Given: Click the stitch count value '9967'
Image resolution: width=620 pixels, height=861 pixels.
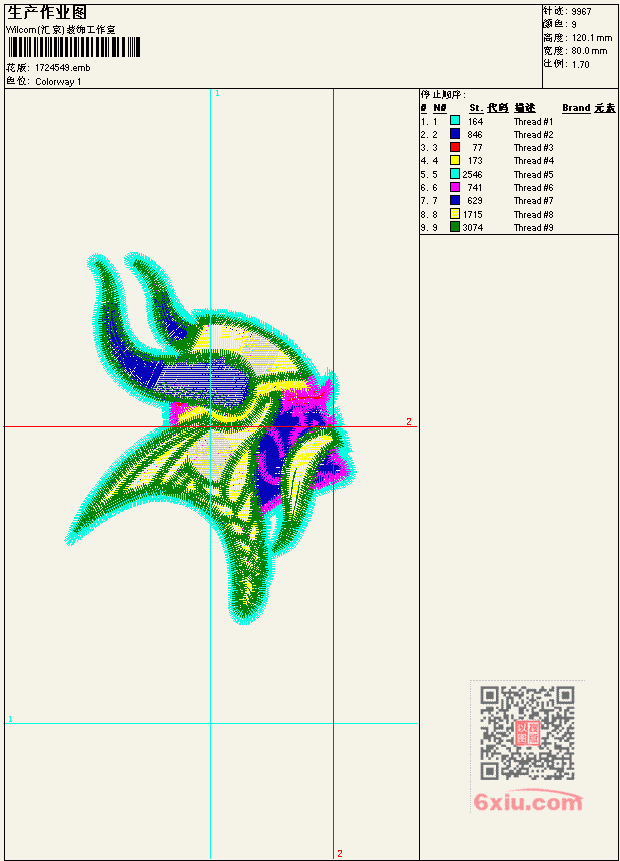Looking at the screenshot, I should [x=582, y=12].
